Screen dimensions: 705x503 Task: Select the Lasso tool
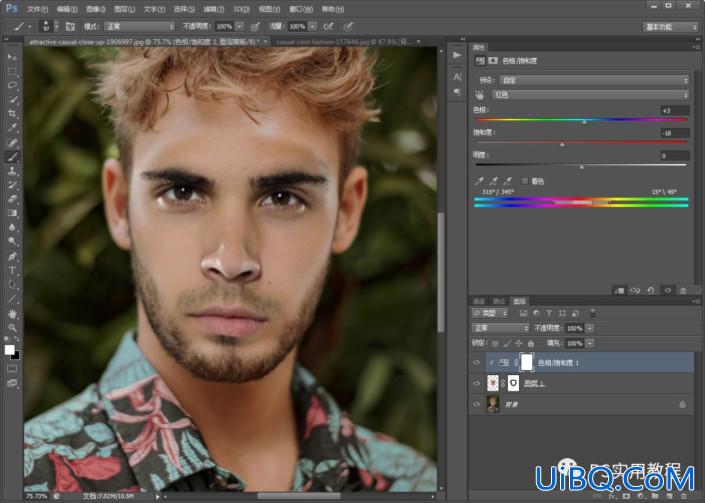tap(12, 85)
